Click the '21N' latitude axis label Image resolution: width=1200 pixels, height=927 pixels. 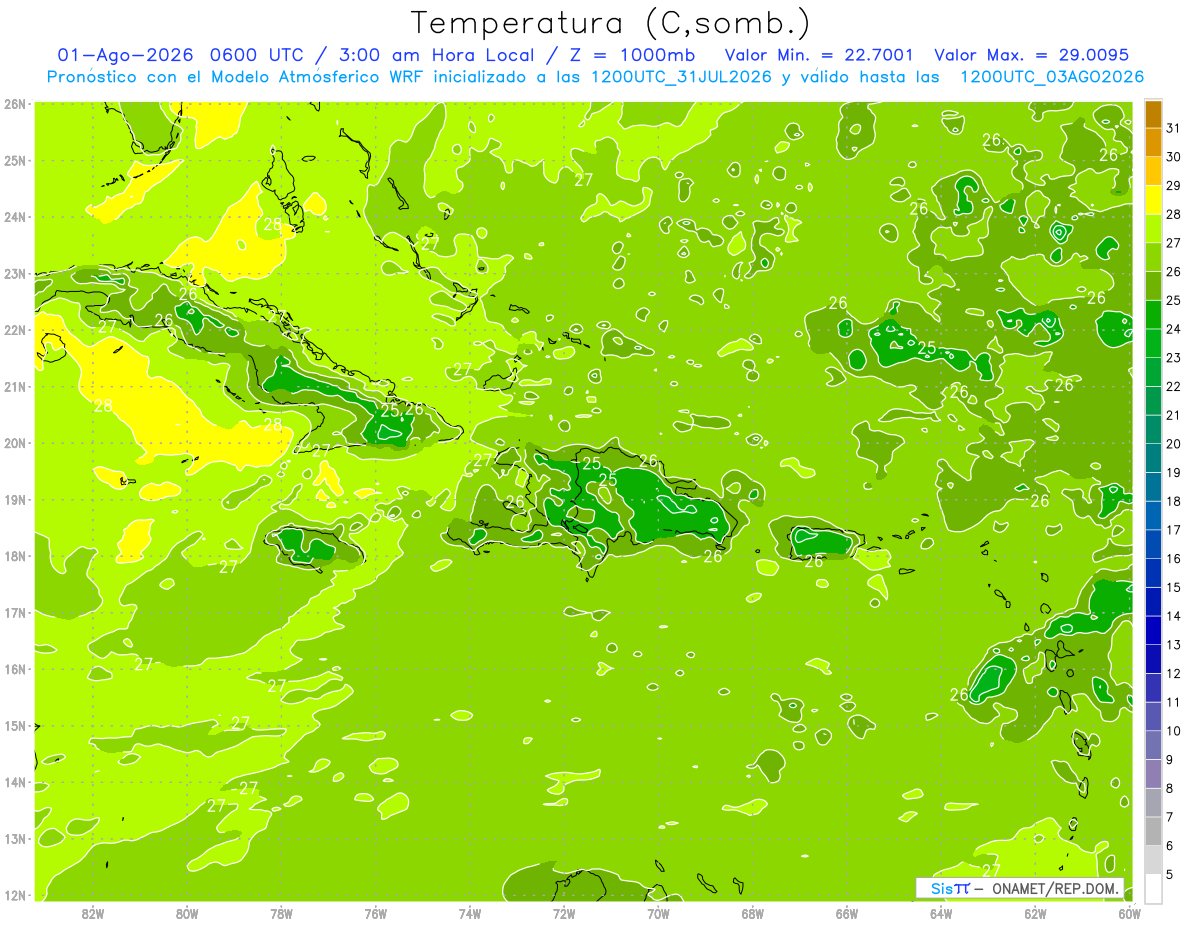point(14,386)
